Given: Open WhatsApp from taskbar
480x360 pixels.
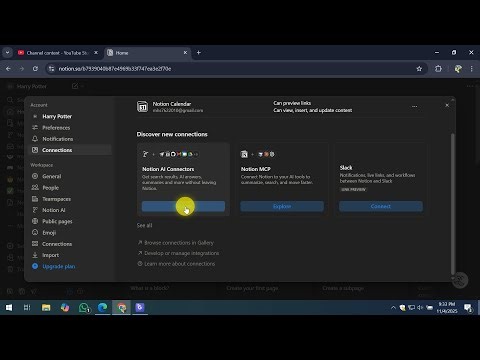Looking at the screenshot, I should click(x=84, y=308).
